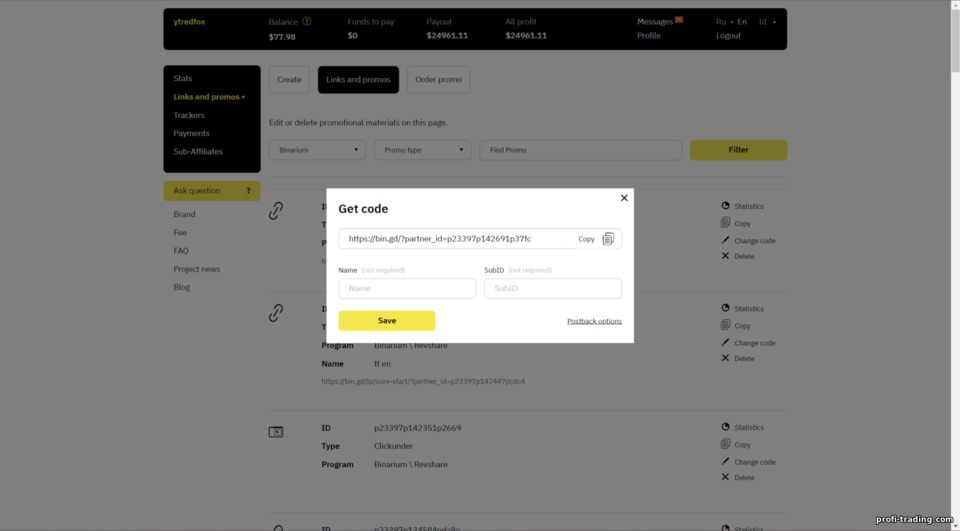Open the Fee link
The width and height of the screenshot is (960, 531).
(x=180, y=233)
